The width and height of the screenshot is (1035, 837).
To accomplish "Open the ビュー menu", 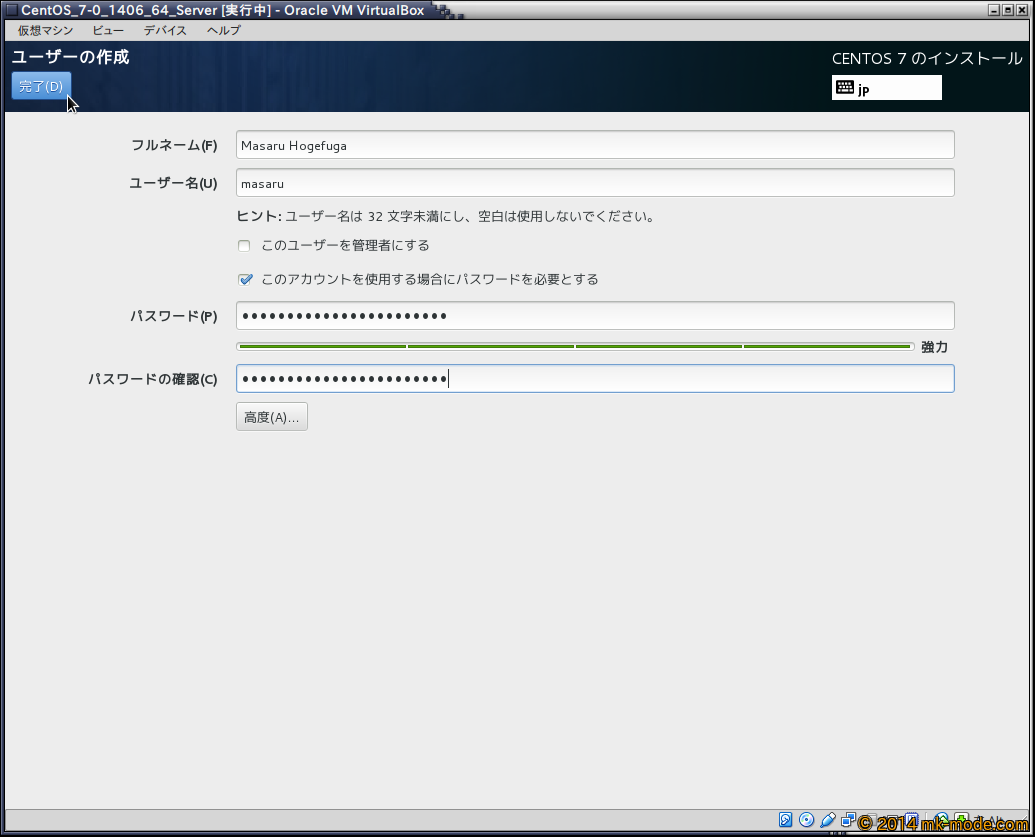I will [108, 30].
